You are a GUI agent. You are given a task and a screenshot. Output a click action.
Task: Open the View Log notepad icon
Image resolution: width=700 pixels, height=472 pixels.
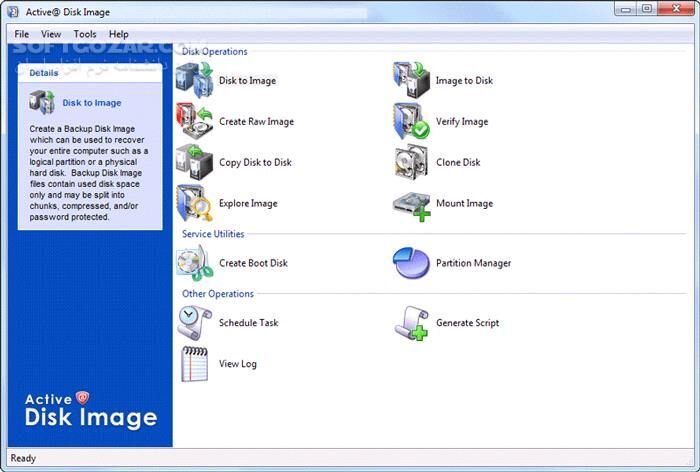195,364
